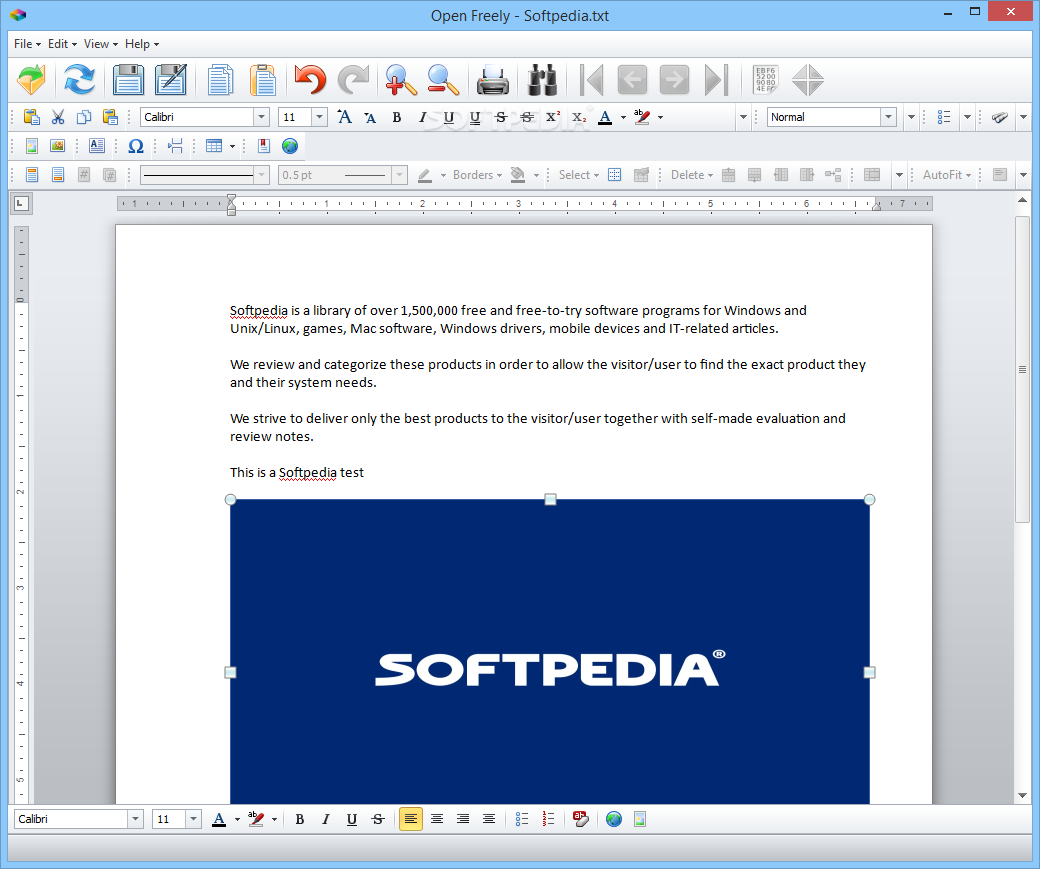
Task: Click top font color A swatch
Action: (605, 117)
